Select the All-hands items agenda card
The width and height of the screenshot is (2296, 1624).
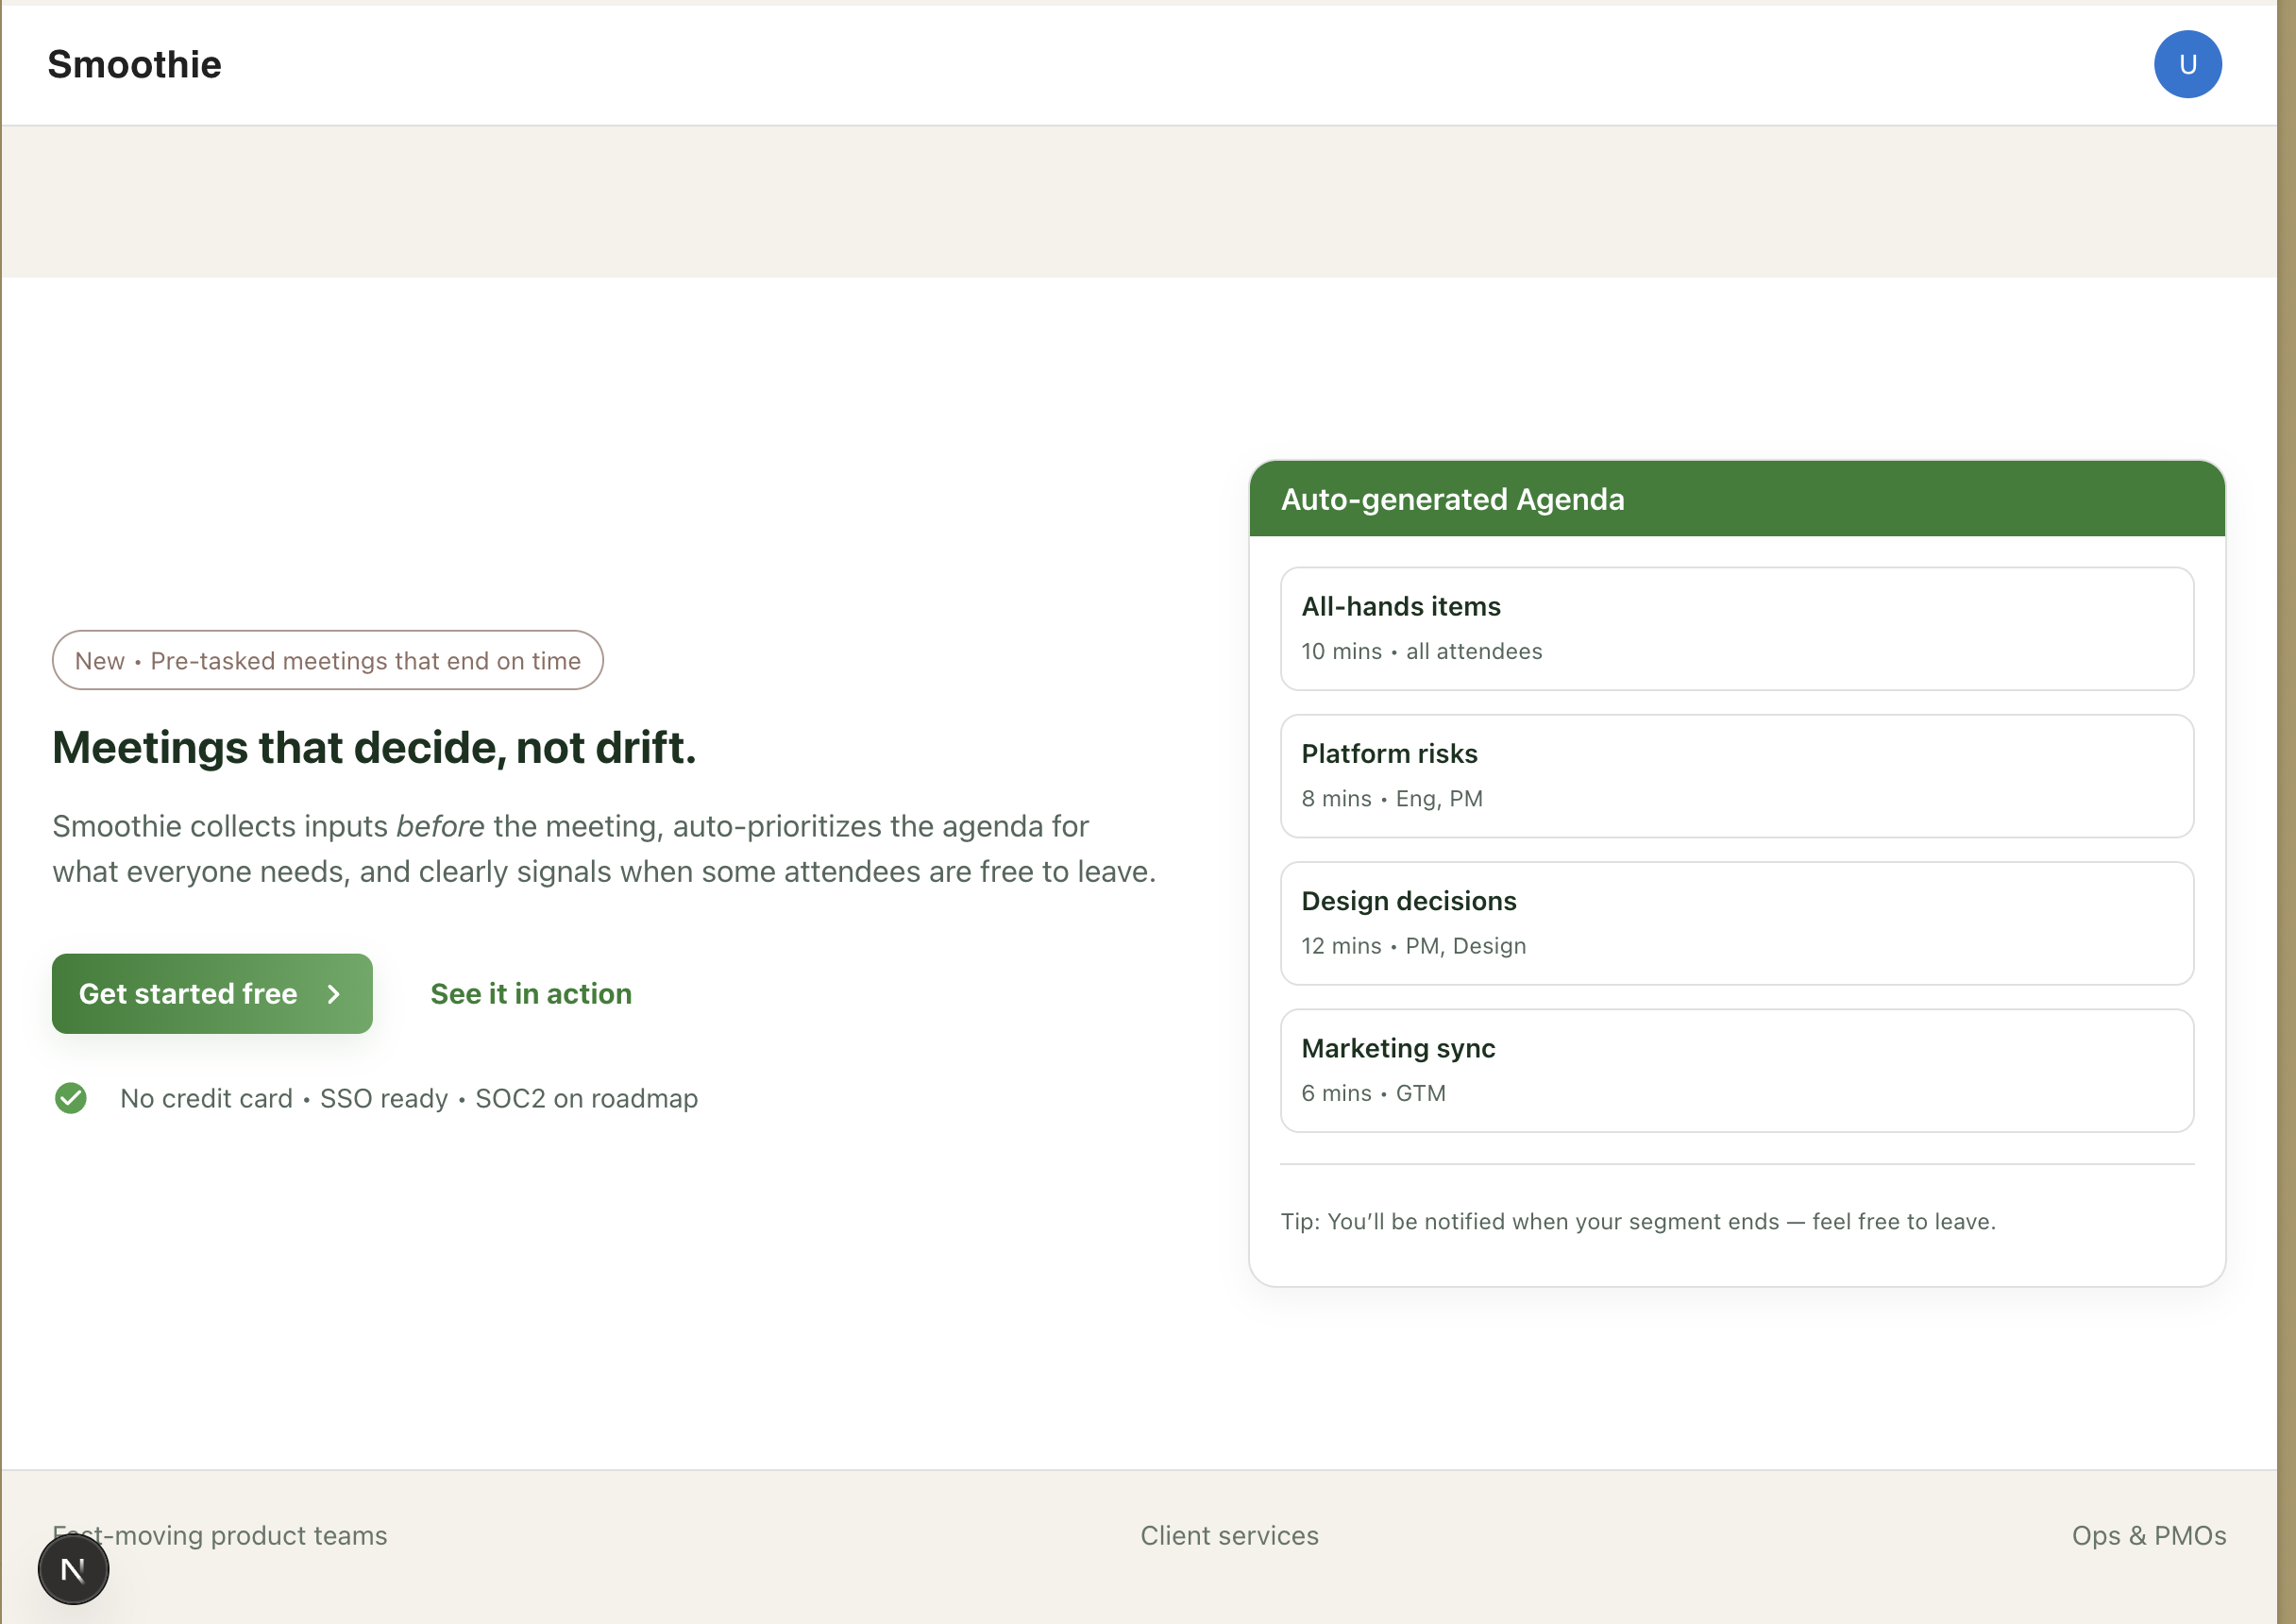click(1736, 629)
